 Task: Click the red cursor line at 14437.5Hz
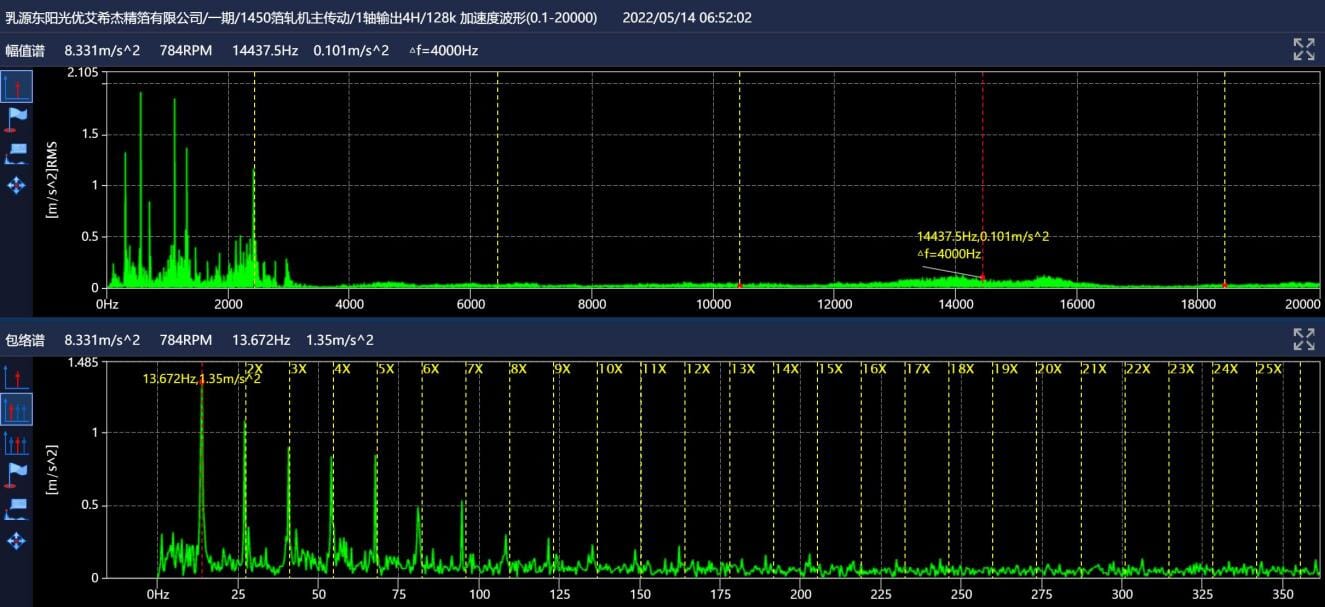tap(982, 180)
